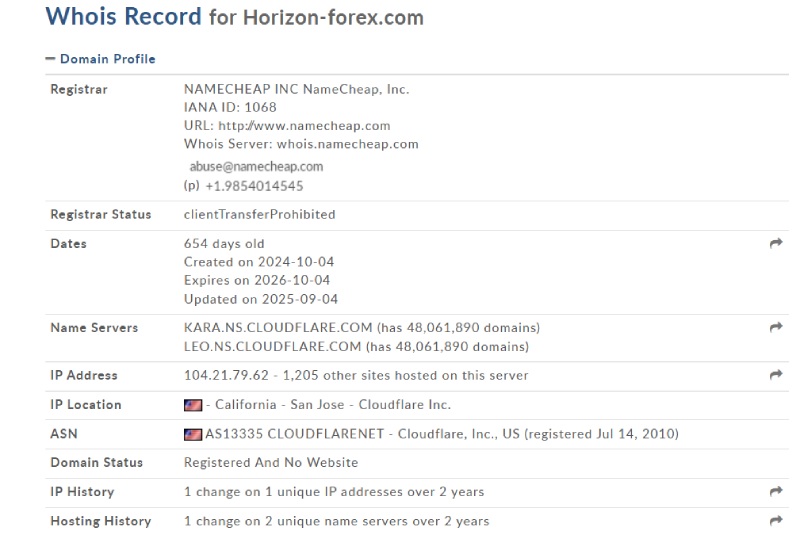Click the IP Location row label

(x=86, y=405)
